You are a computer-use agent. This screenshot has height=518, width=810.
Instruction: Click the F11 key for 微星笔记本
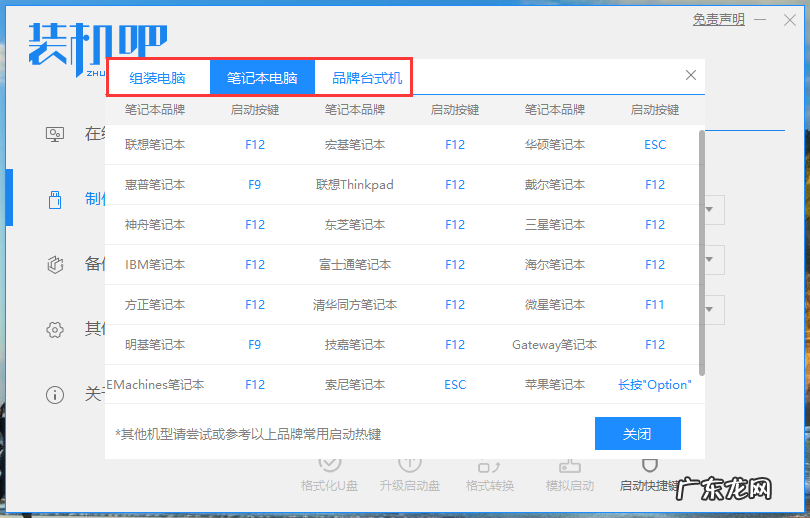pos(655,305)
